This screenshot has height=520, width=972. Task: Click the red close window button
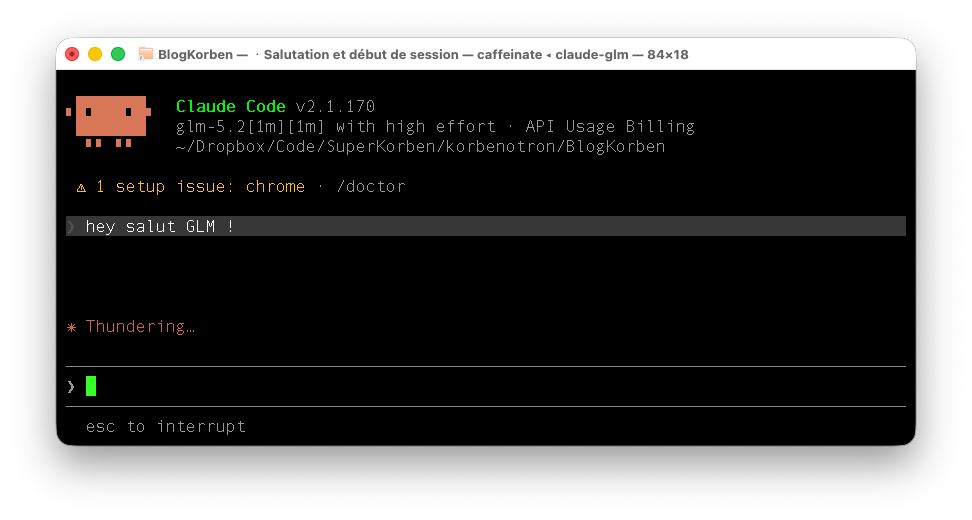[x=72, y=55]
